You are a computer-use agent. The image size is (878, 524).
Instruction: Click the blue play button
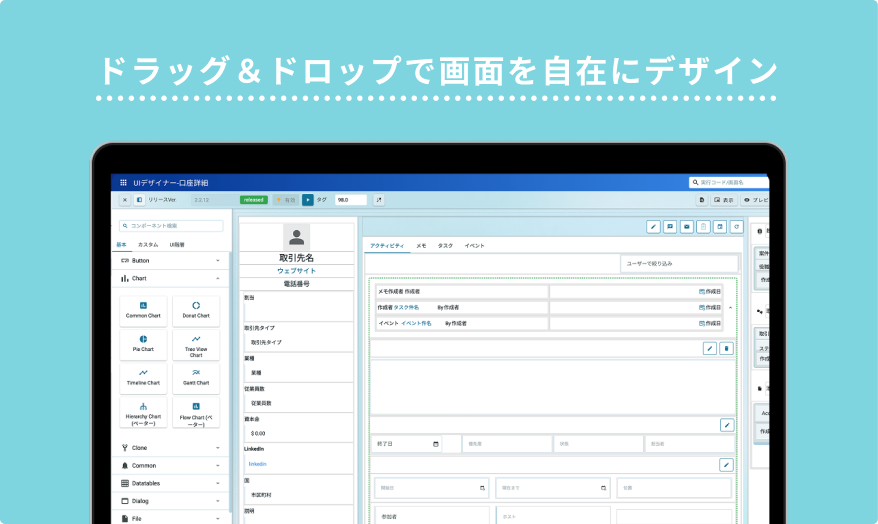(308, 200)
